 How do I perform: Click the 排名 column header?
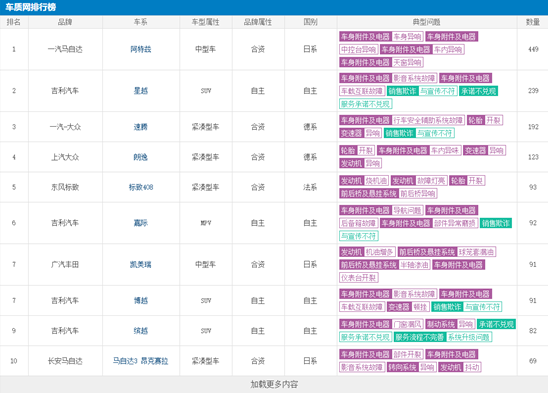point(14,22)
